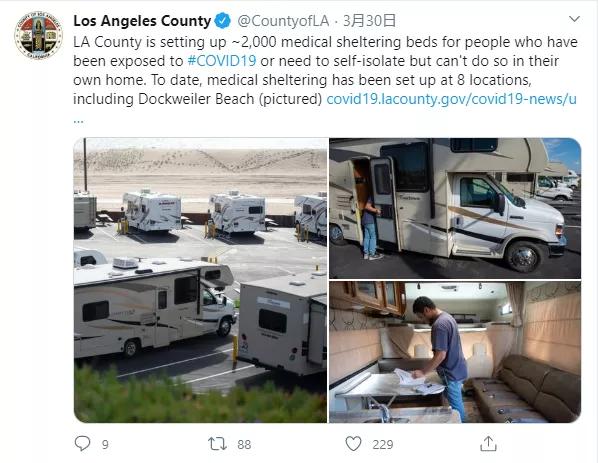Open the photo of person entering RV
Screen dimensions: 598x463
(x=455, y=208)
